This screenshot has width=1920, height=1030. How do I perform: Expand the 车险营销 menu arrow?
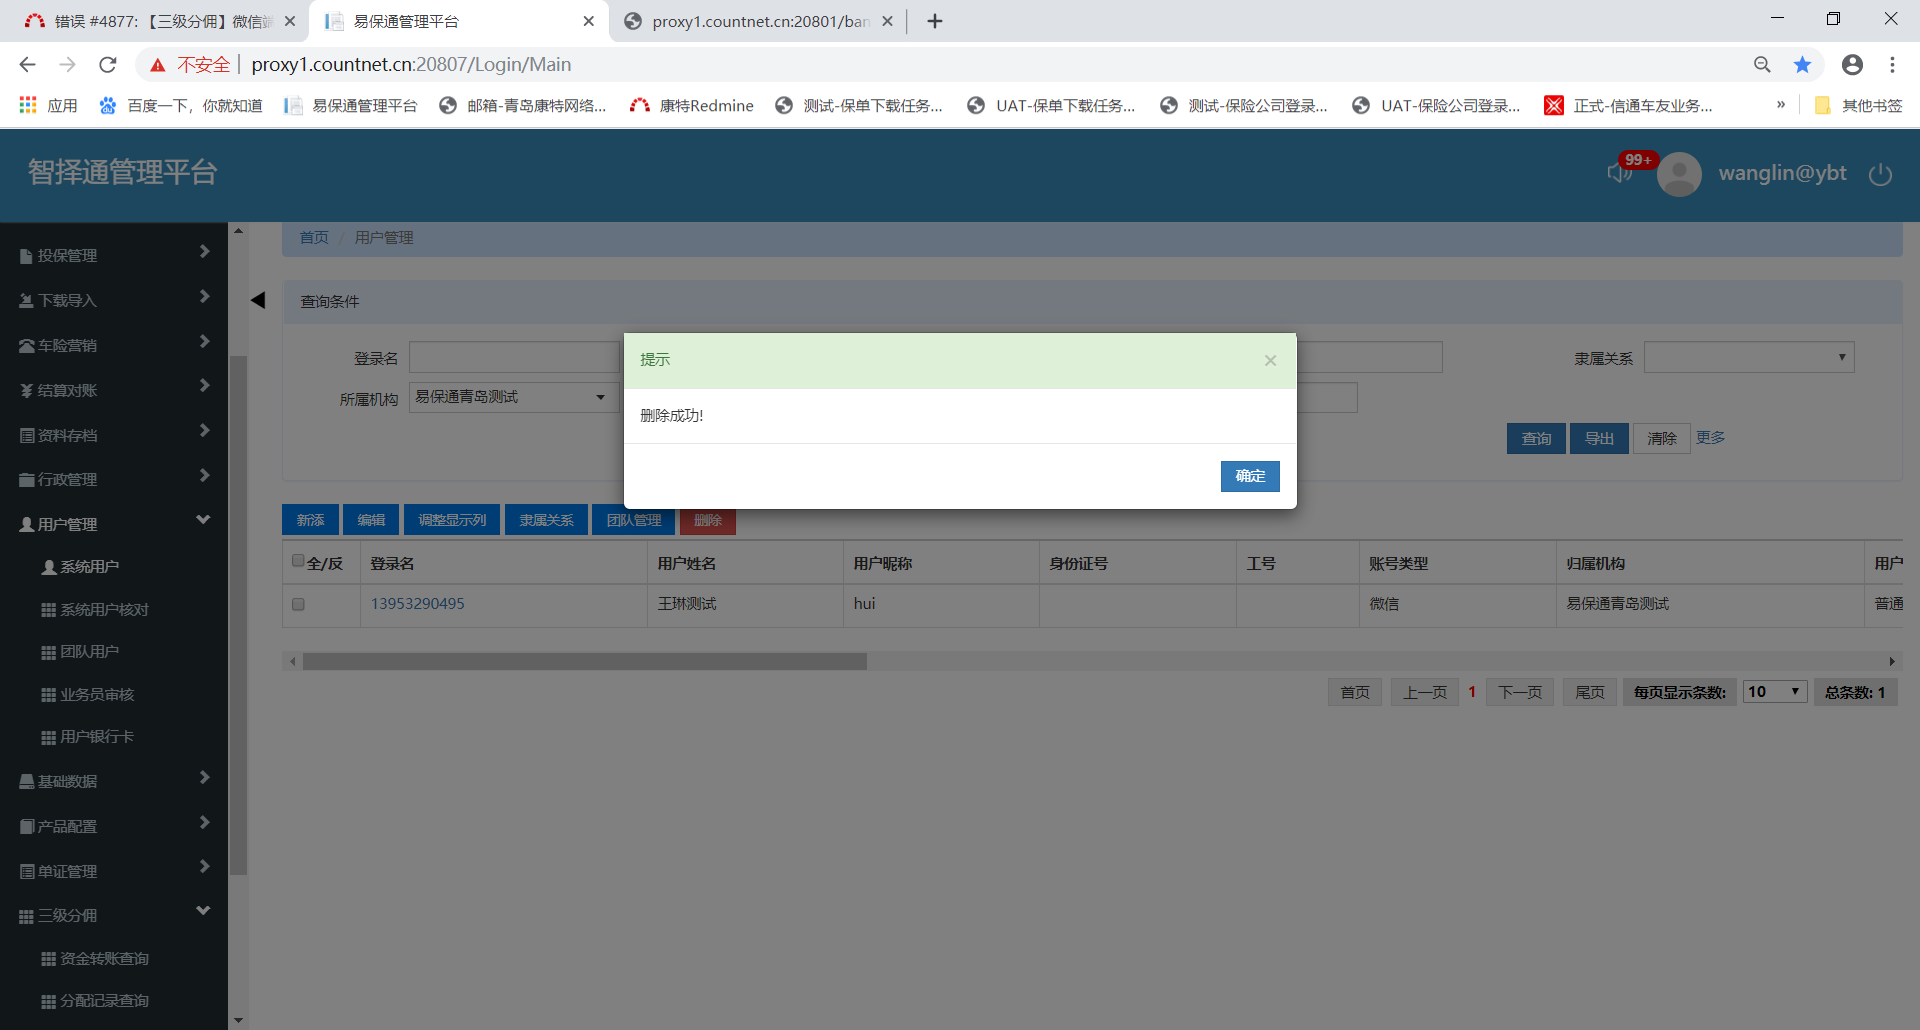(204, 341)
